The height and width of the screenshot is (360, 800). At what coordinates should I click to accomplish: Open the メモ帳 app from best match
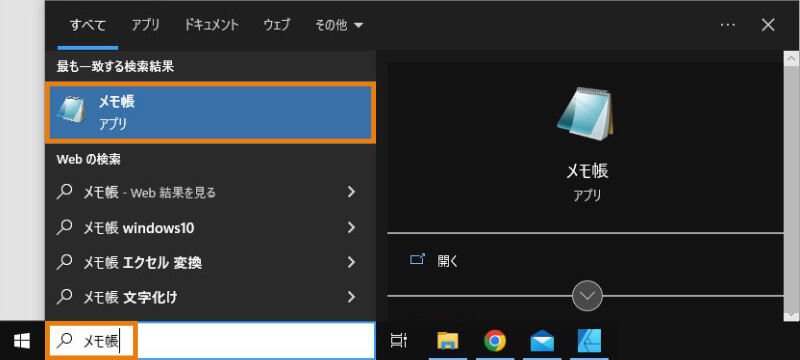click(211, 113)
